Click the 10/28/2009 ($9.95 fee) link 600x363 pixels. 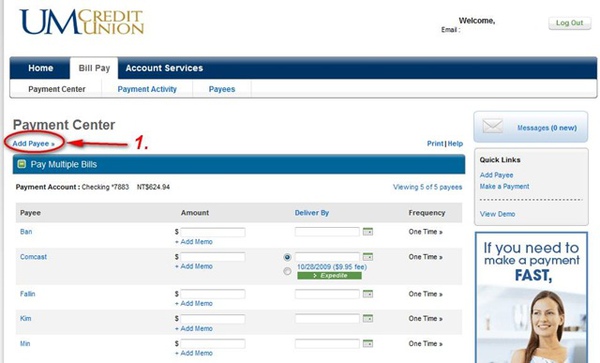click(x=332, y=267)
